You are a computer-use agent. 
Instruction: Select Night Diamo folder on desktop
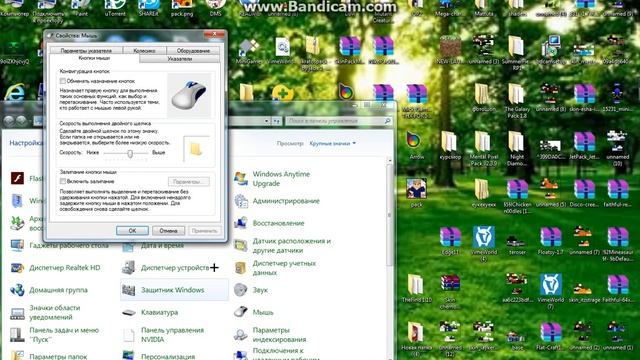(517, 149)
